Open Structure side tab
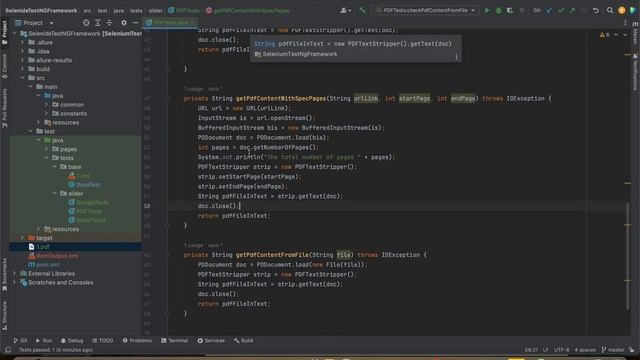Viewport: 640px width, 360px height. pos(4,315)
